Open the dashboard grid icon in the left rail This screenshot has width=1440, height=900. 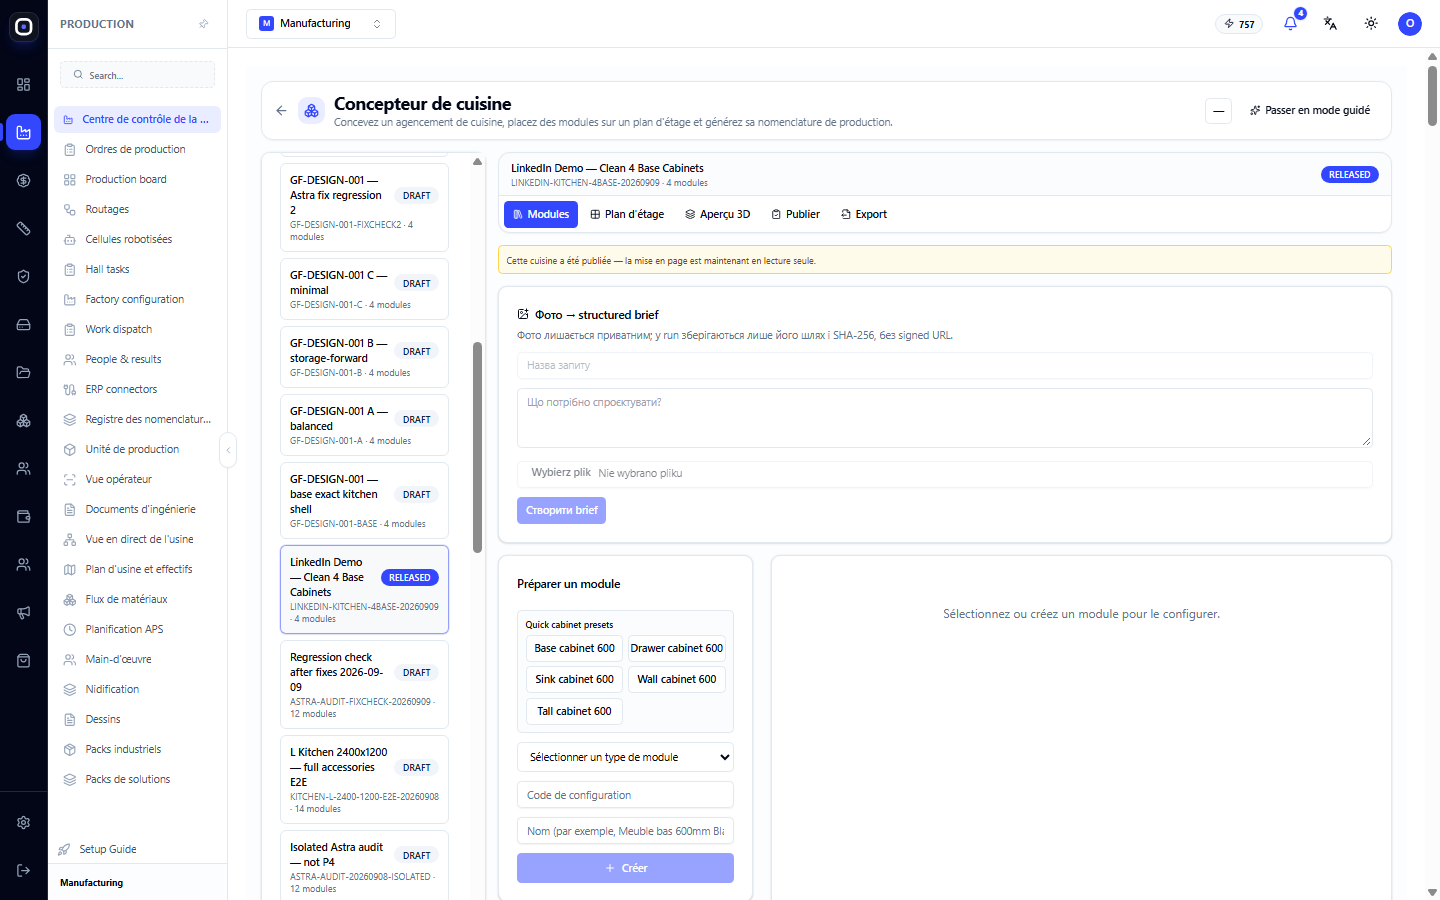tap(24, 85)
